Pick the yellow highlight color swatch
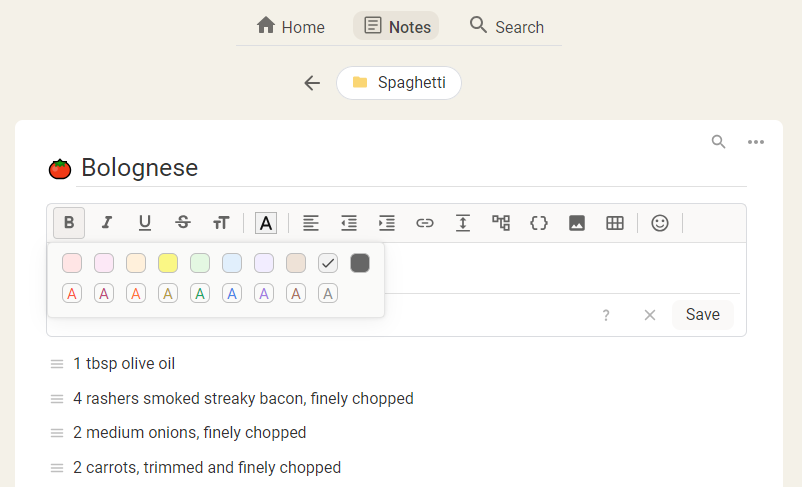This screenshot has height=487, width=802. [168, 263]
